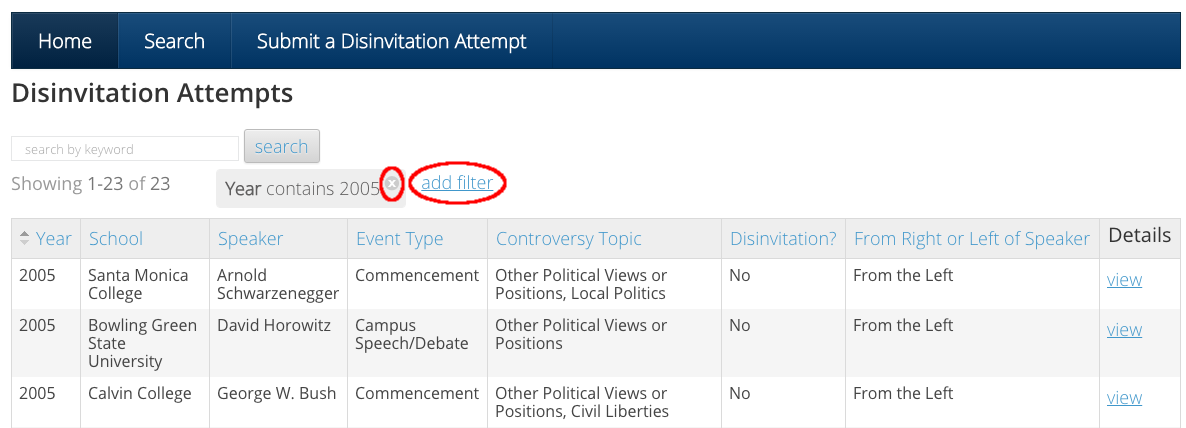Click the search button
Image resolution: width=1186 pixels, height=428 pixels.
[x=281, y=146]
